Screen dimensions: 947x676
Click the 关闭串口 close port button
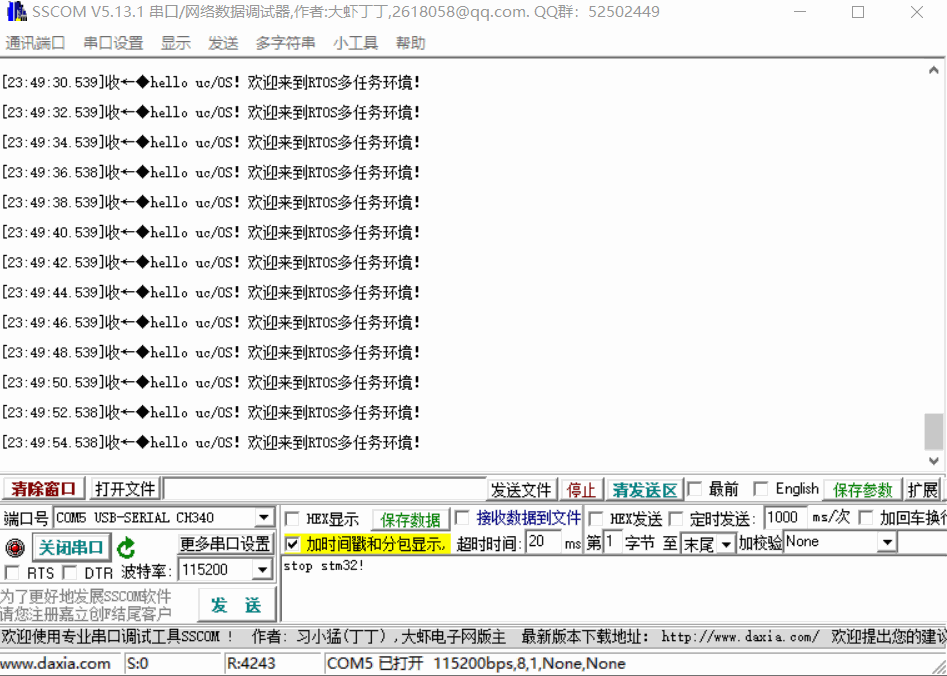71,547
